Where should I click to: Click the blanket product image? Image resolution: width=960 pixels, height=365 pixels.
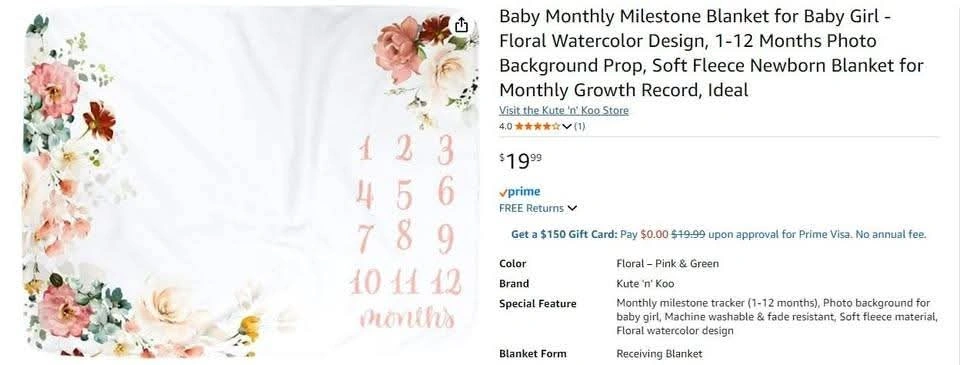pos(251,182)
